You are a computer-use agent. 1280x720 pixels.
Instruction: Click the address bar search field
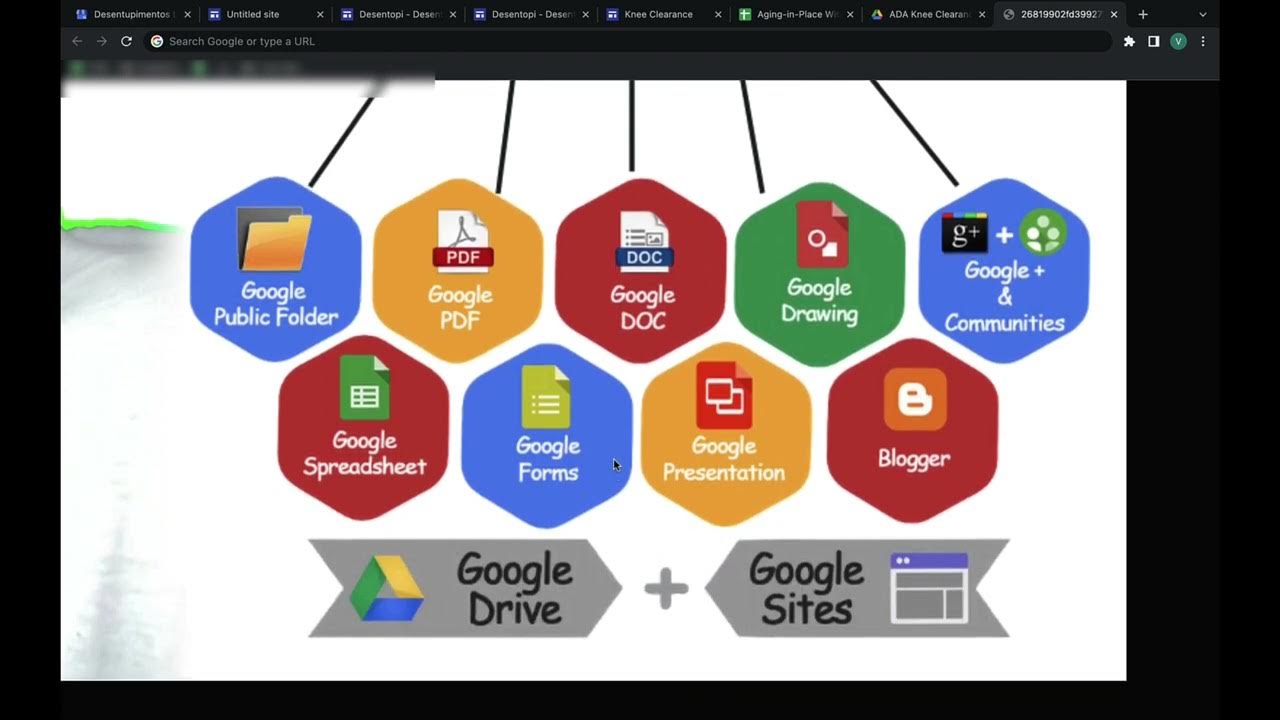coord(628,41)
